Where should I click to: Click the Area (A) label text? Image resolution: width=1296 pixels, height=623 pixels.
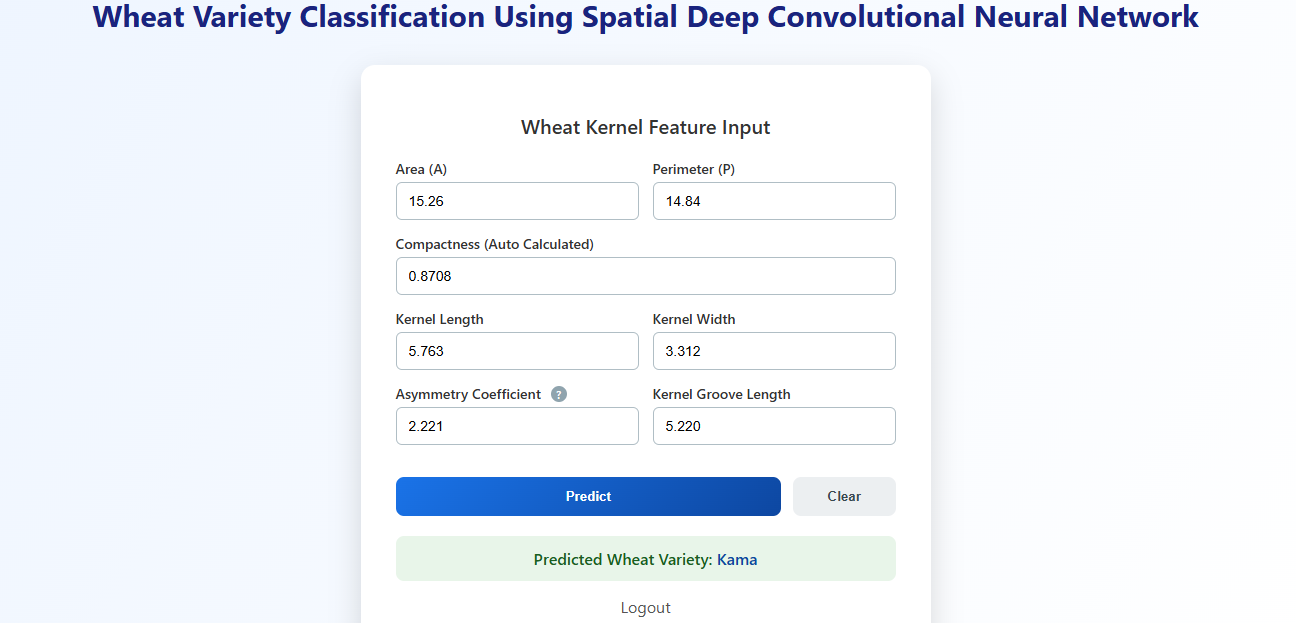[x=421, y=169]
